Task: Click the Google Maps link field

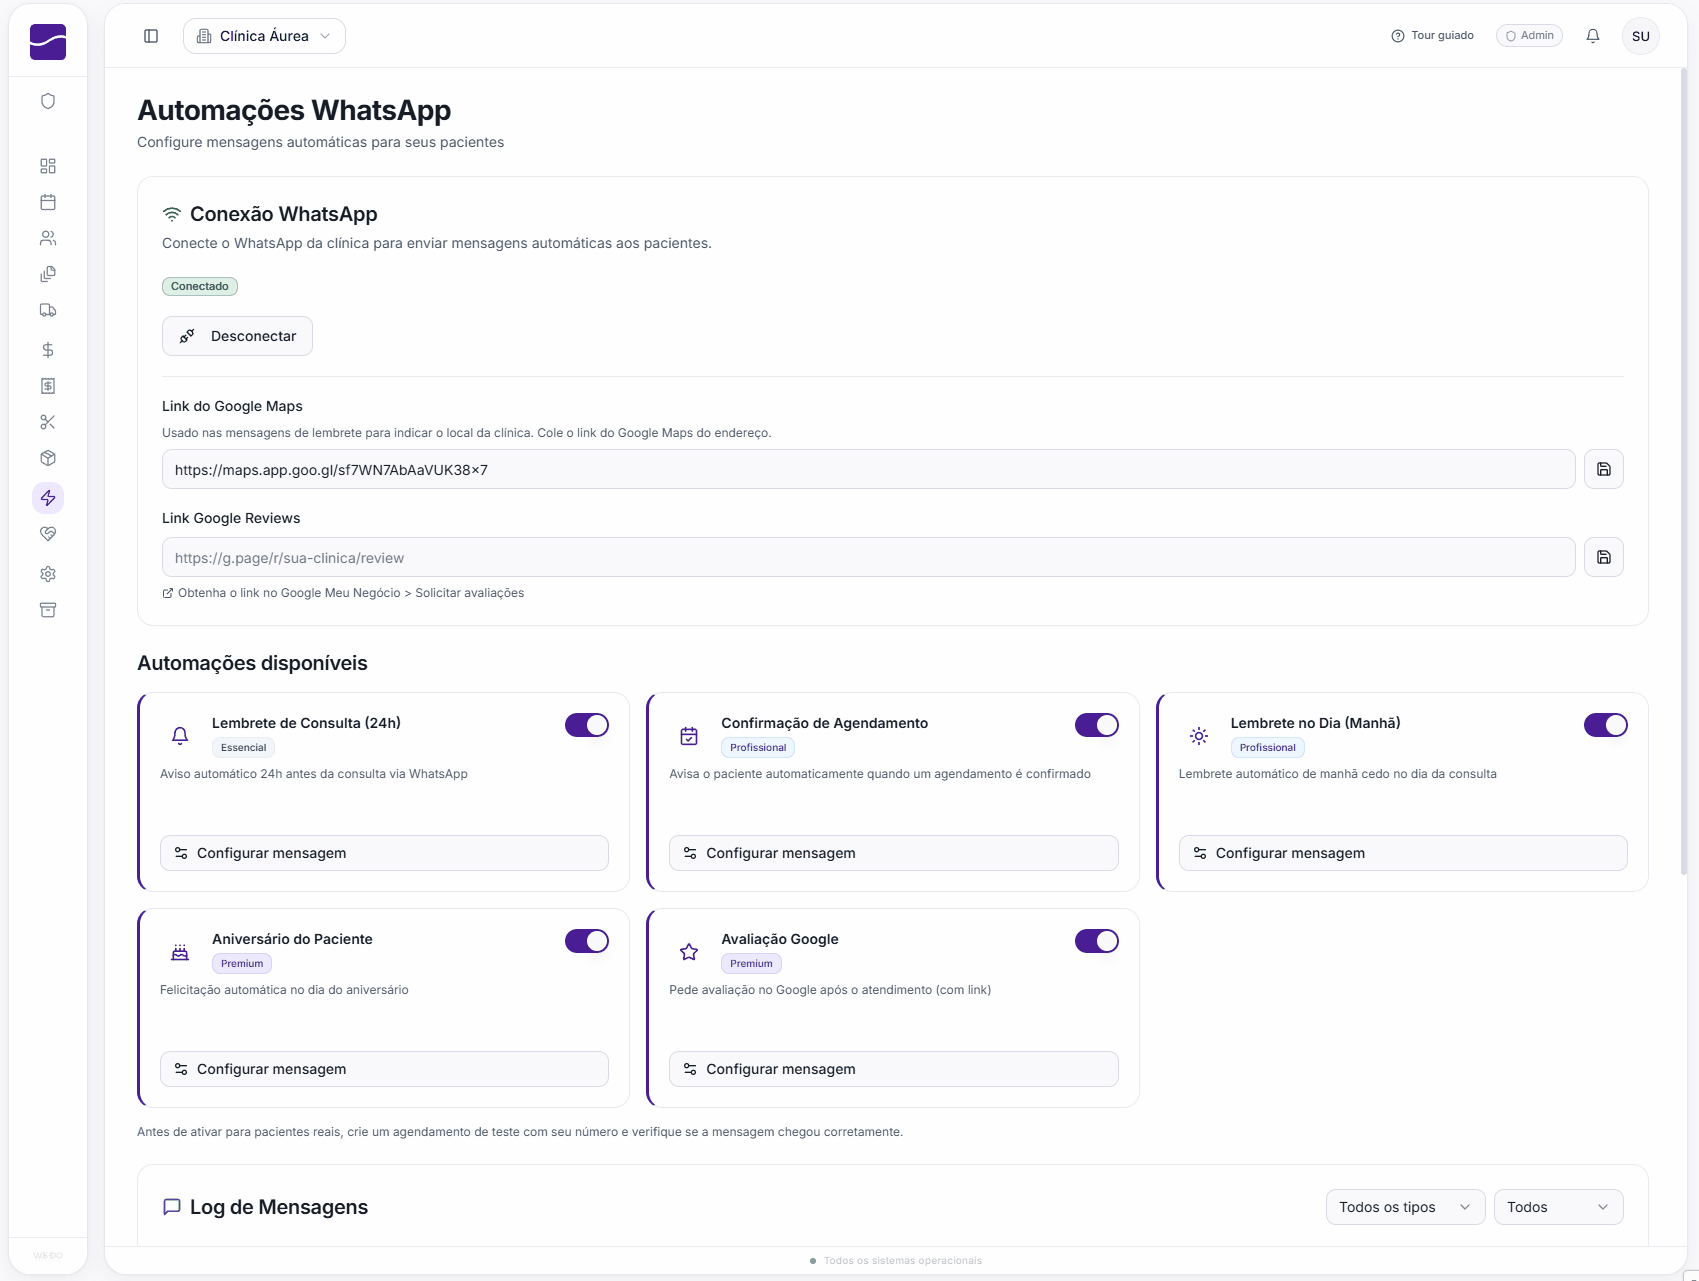Action: [x=868, y=469]
